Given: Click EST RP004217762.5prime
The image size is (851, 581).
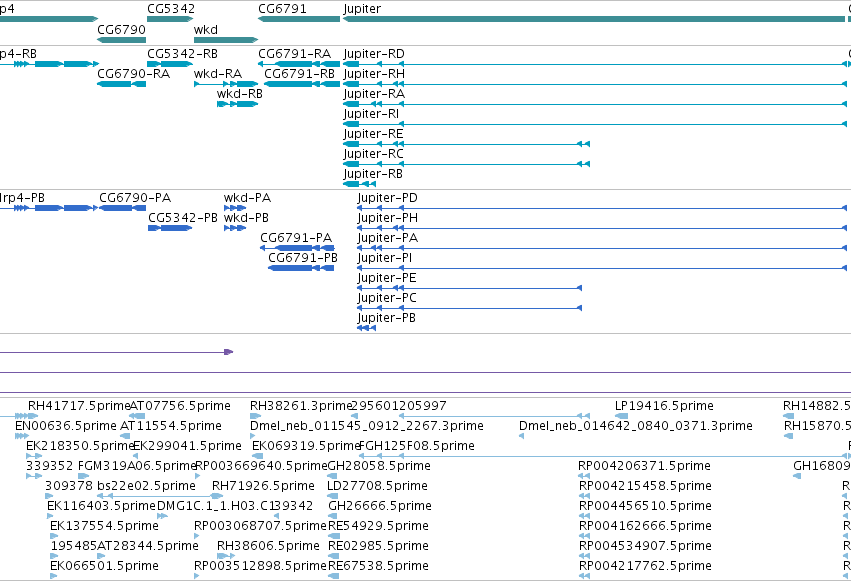Looking at the screenshot, I should [x=645, y=566].
